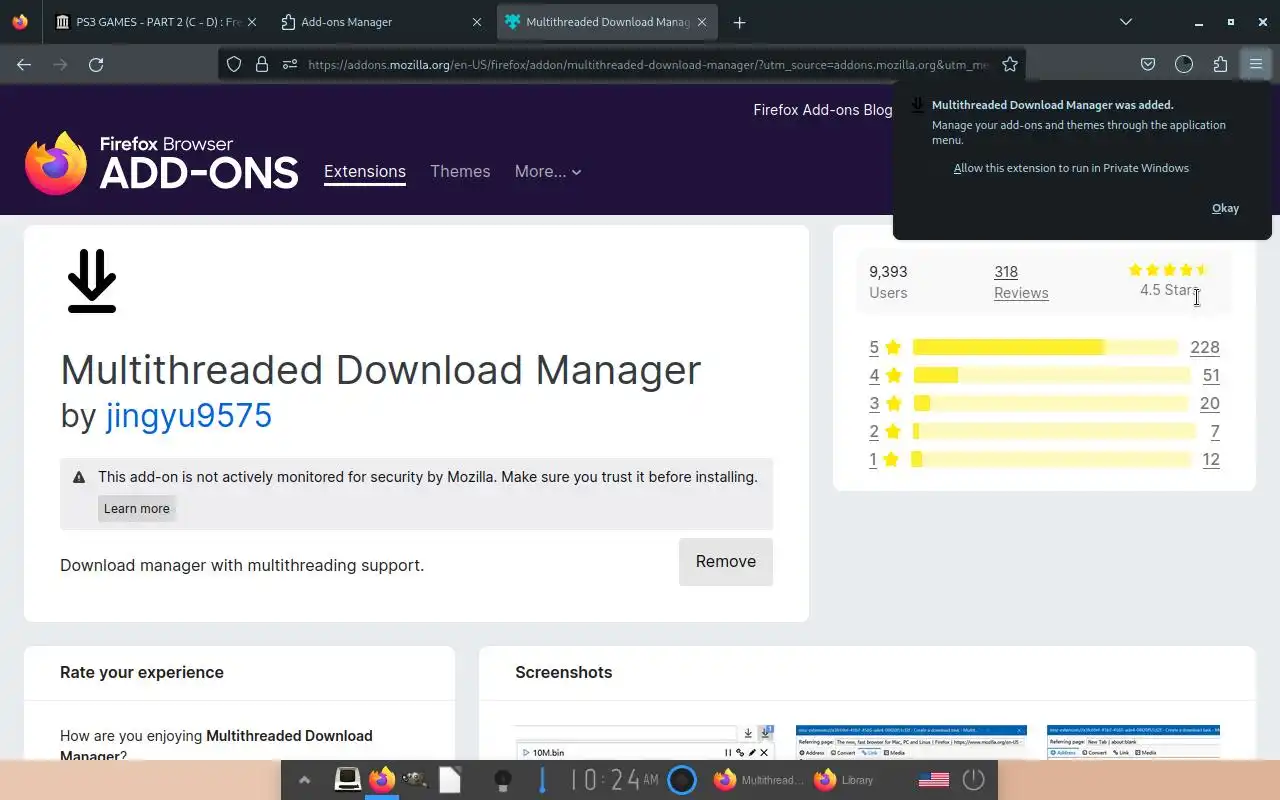
Task: Click Okay in the added notification
Action: [1225, 208]
